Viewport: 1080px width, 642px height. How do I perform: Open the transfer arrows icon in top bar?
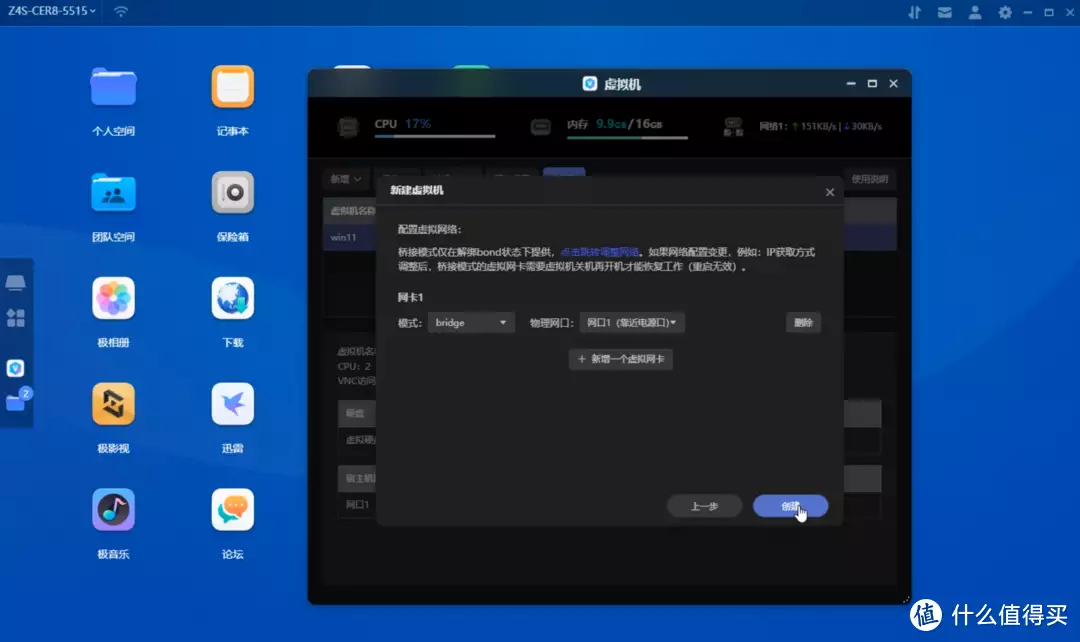[914, 12]
